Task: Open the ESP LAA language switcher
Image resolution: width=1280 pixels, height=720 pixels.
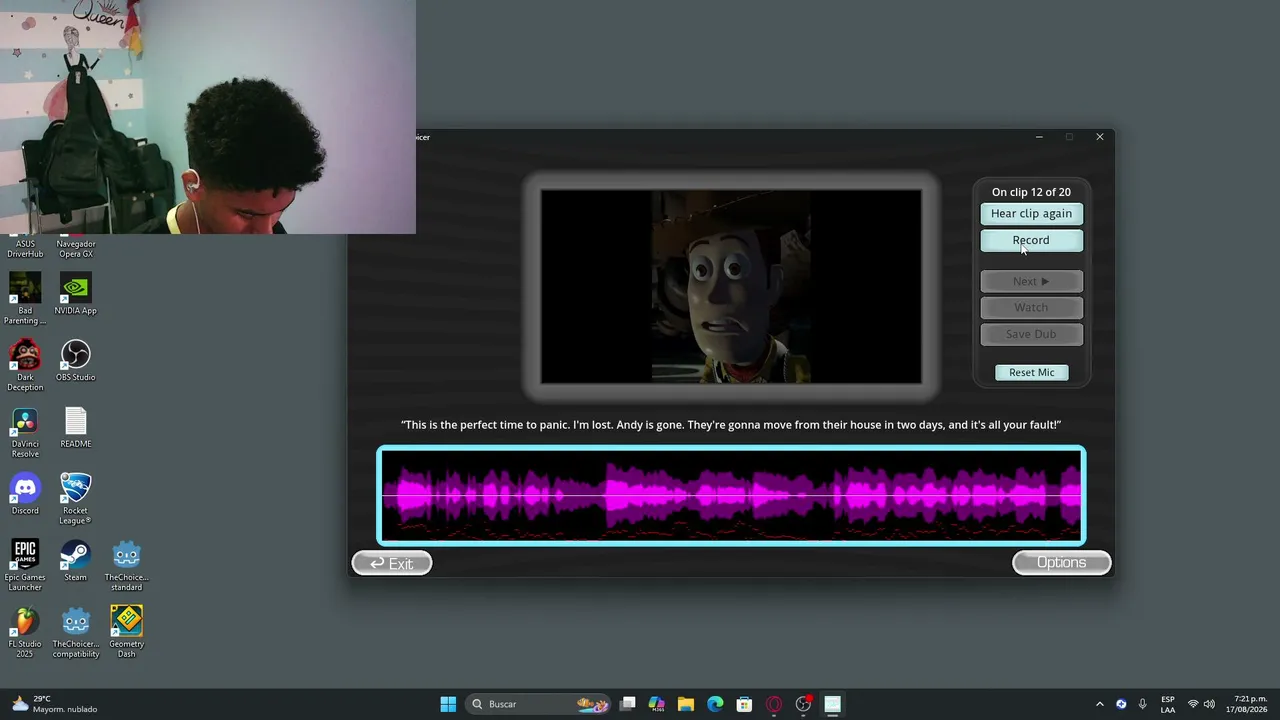Action: click(1168, 704)
